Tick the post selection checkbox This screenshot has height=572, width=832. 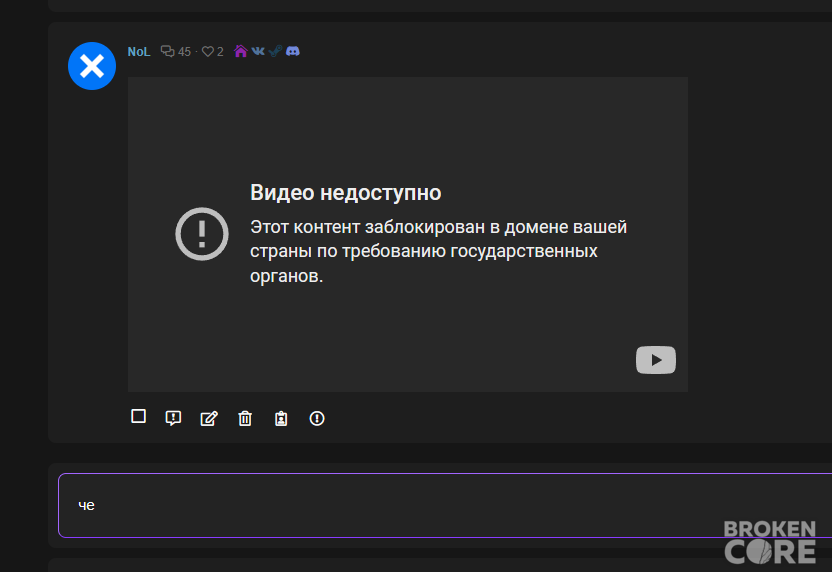pos(138,416)
